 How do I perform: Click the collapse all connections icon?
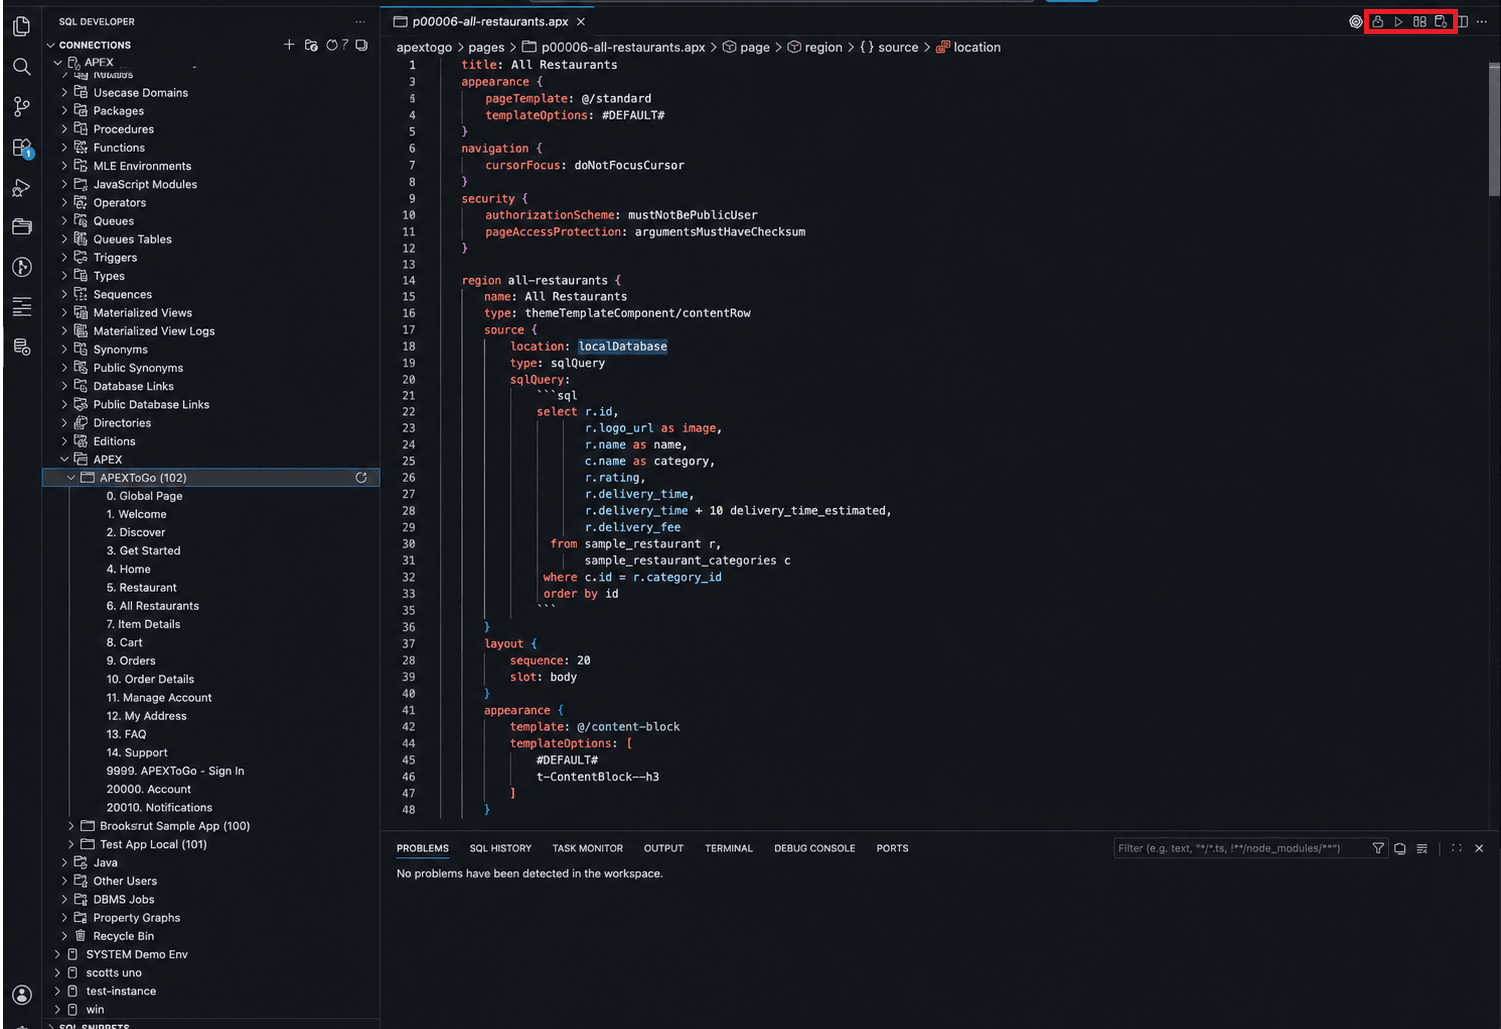[x=362, y=45]
